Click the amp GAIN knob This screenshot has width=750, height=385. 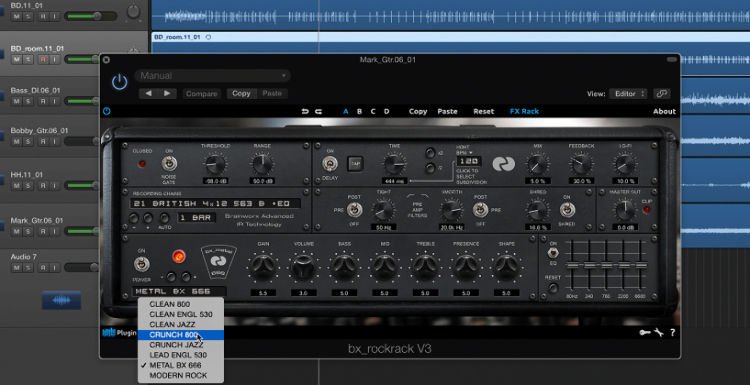click(x=263, y=267)
